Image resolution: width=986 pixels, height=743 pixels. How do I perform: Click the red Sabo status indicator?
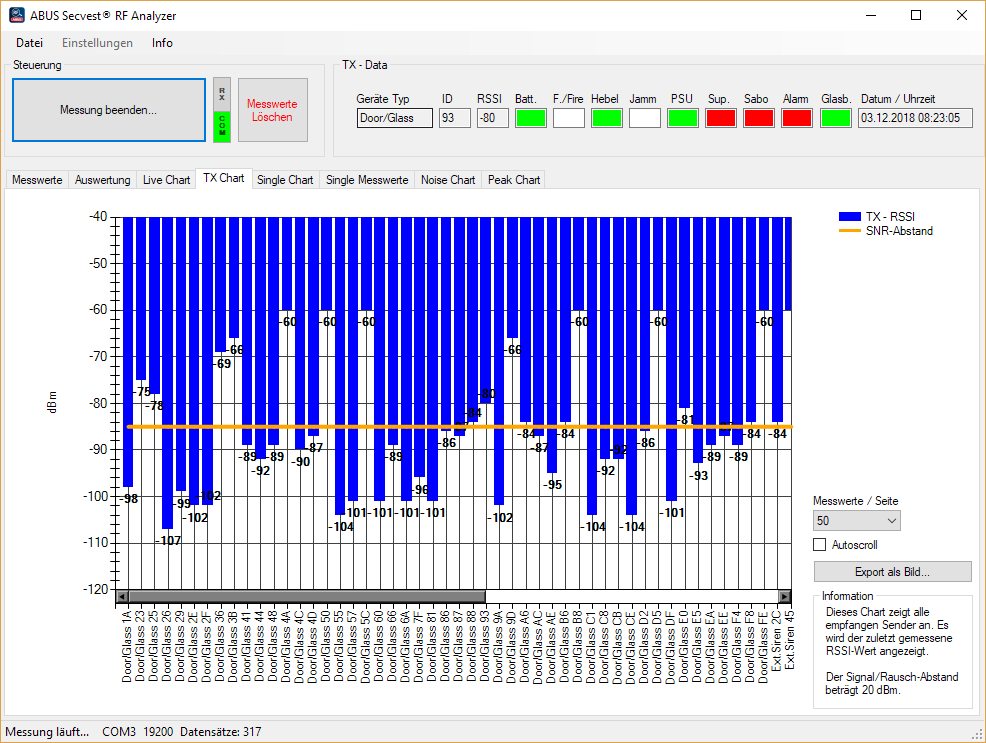click(x=759, y=118)
